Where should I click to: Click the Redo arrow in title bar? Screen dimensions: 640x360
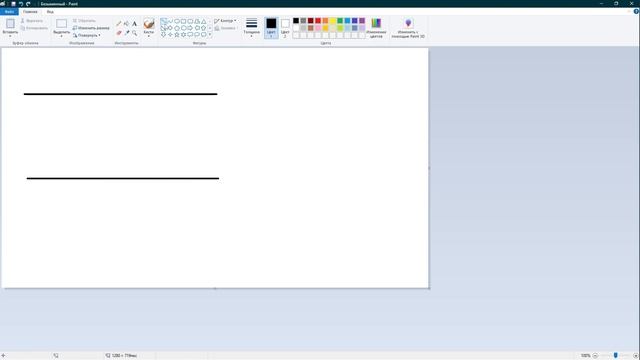[28, 4]
